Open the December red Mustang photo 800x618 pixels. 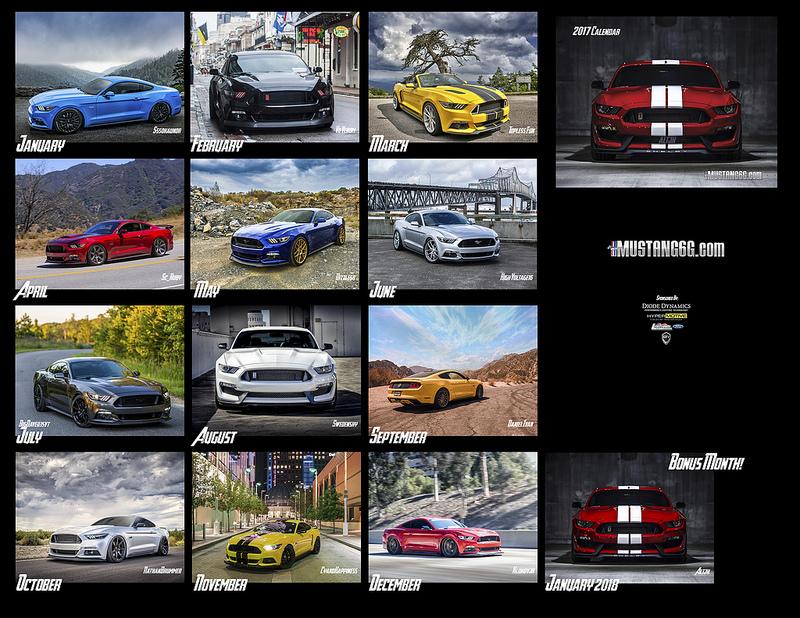click(x=453, y=517)
